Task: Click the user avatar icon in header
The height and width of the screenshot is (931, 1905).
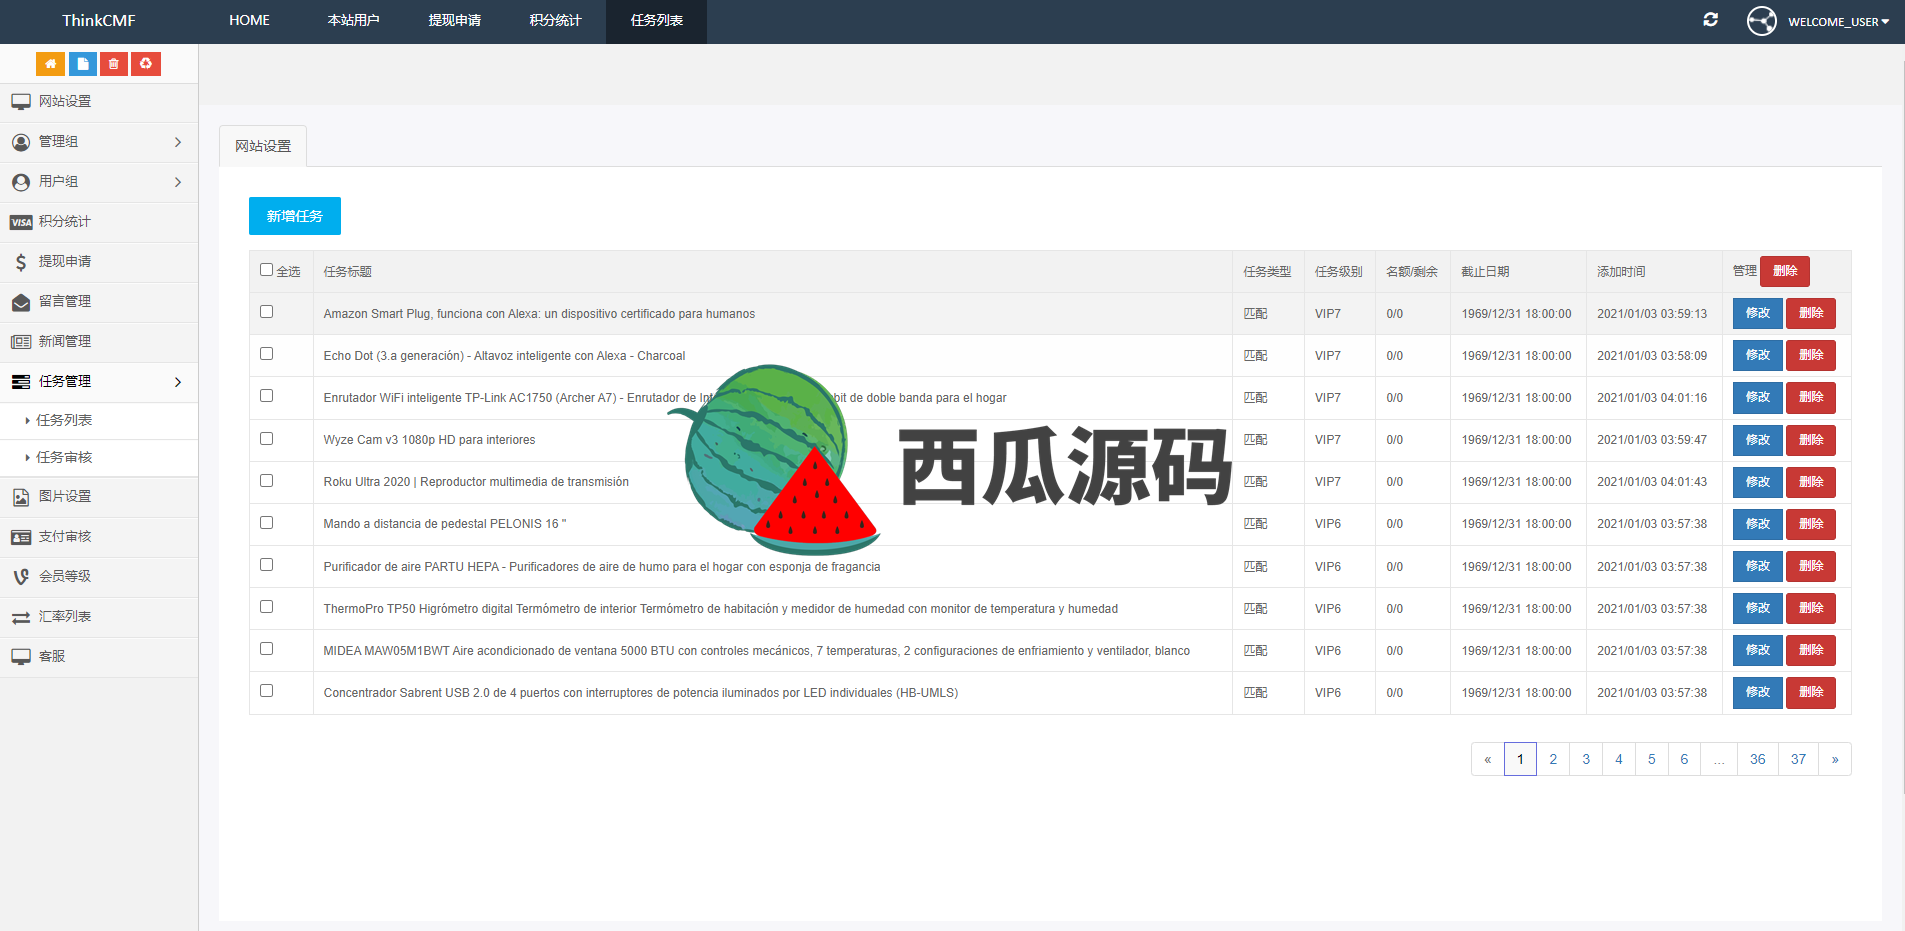Action: pyautogui.click(x=1762, y=21)
